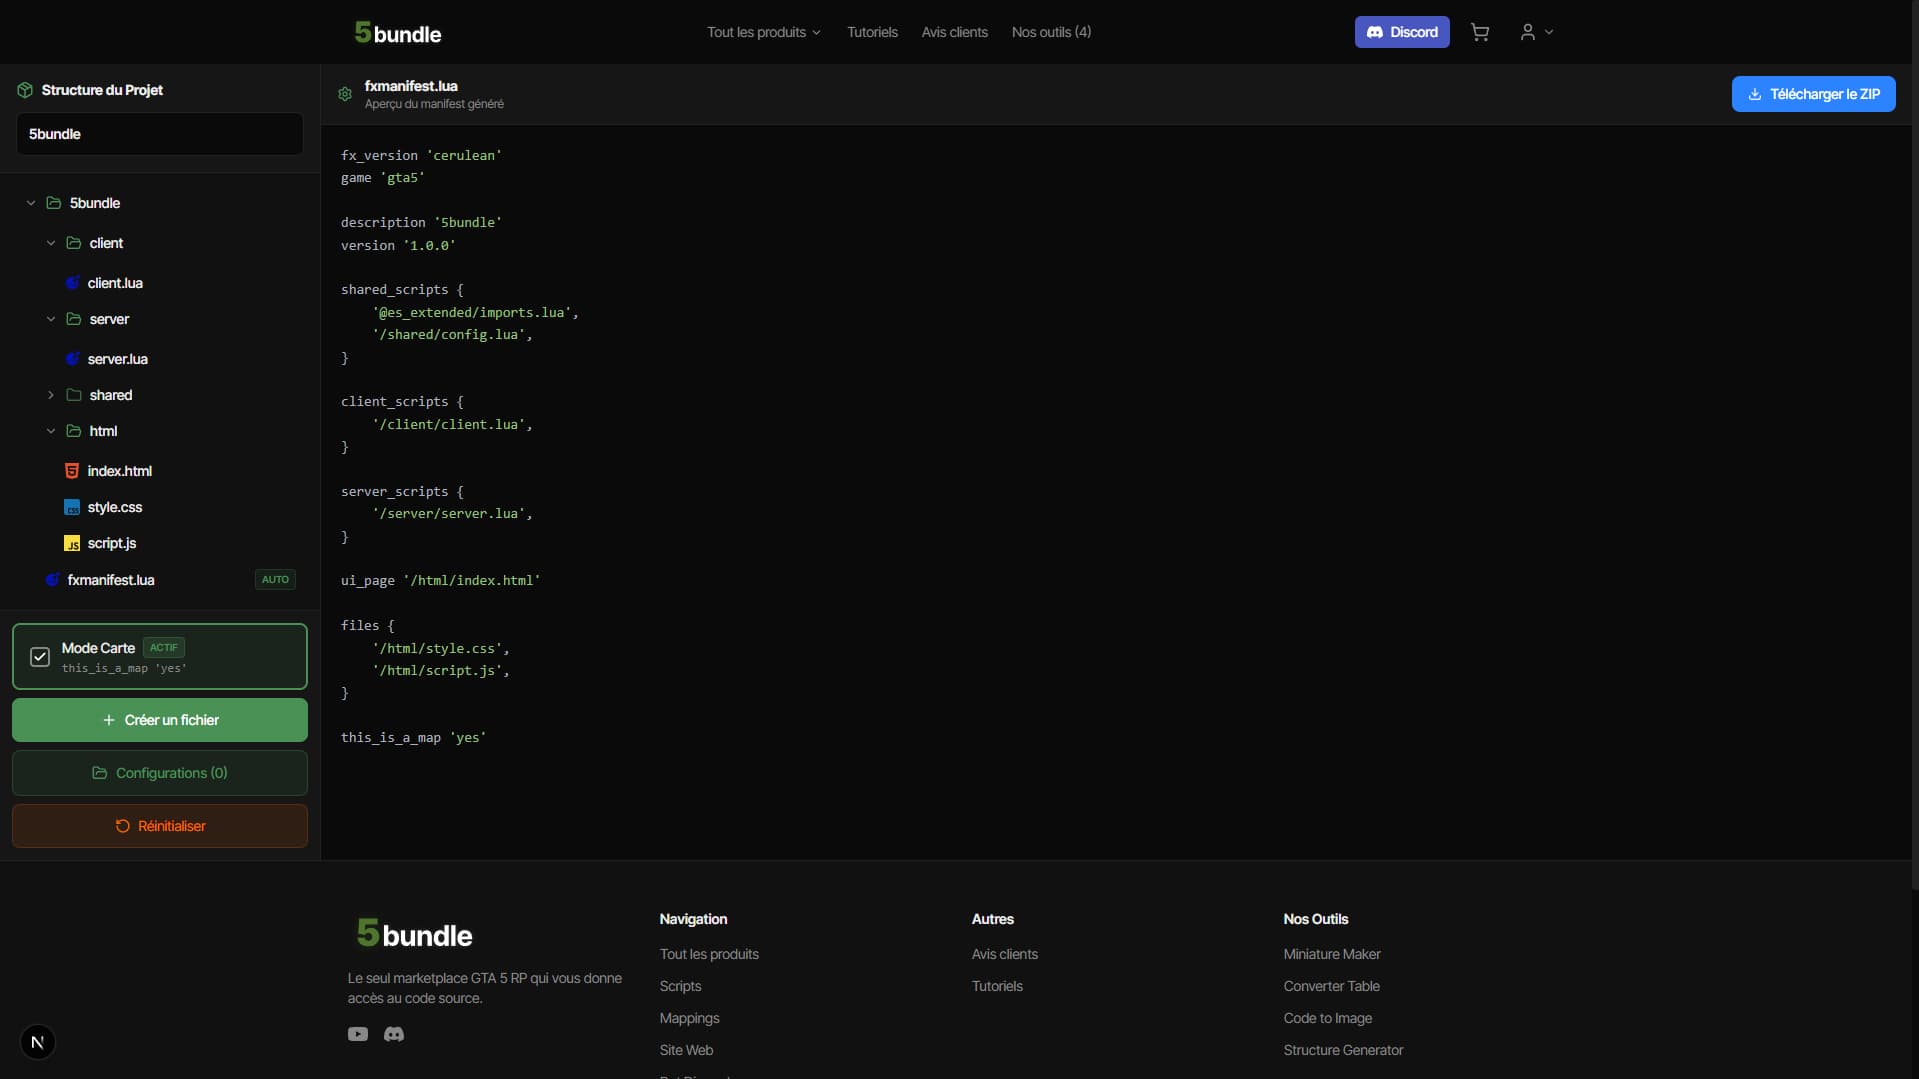Viewport: 1919px width, 1079px height.
Task: Open footer link Structure Generator
Action: coord(1343,1050)
